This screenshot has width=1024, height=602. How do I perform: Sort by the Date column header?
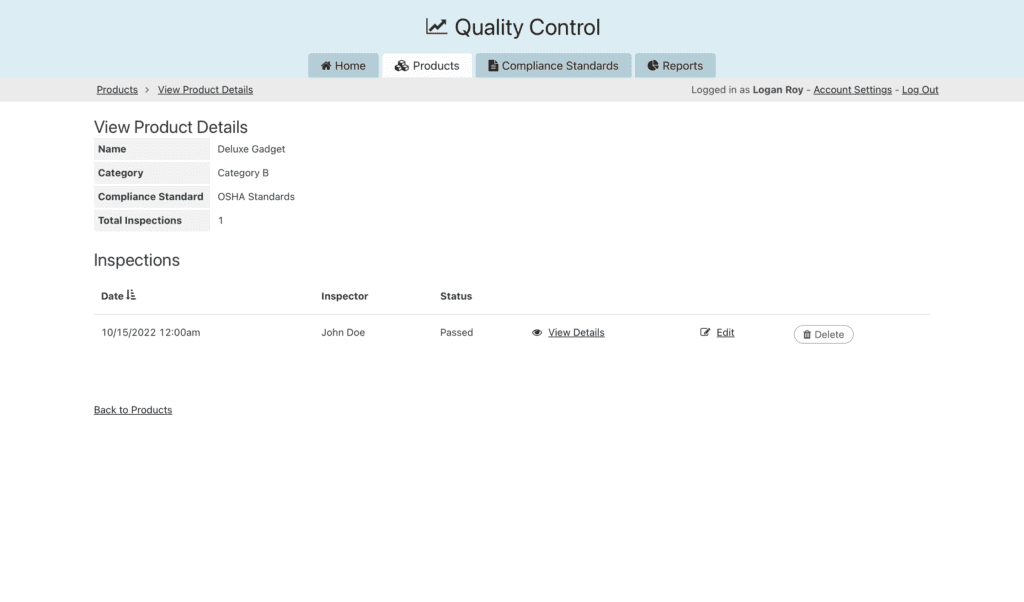click(112, 296)
